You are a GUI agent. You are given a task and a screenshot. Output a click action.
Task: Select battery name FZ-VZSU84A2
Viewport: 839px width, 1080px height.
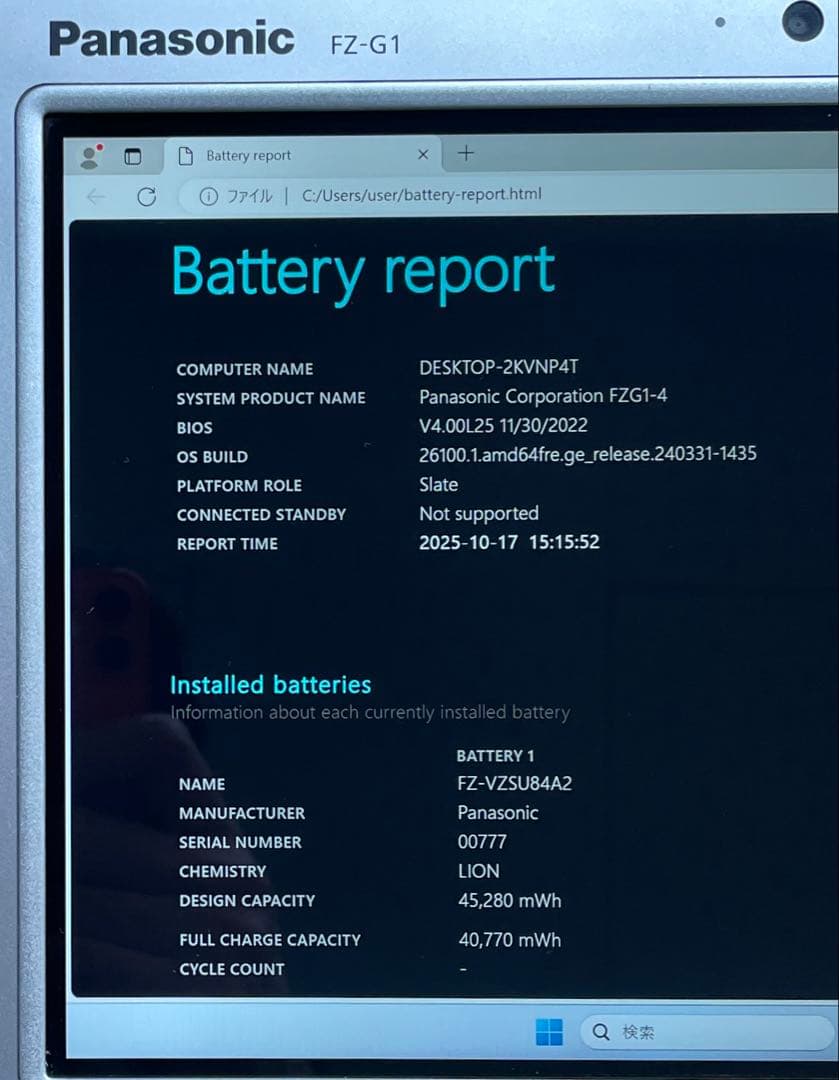514,783
